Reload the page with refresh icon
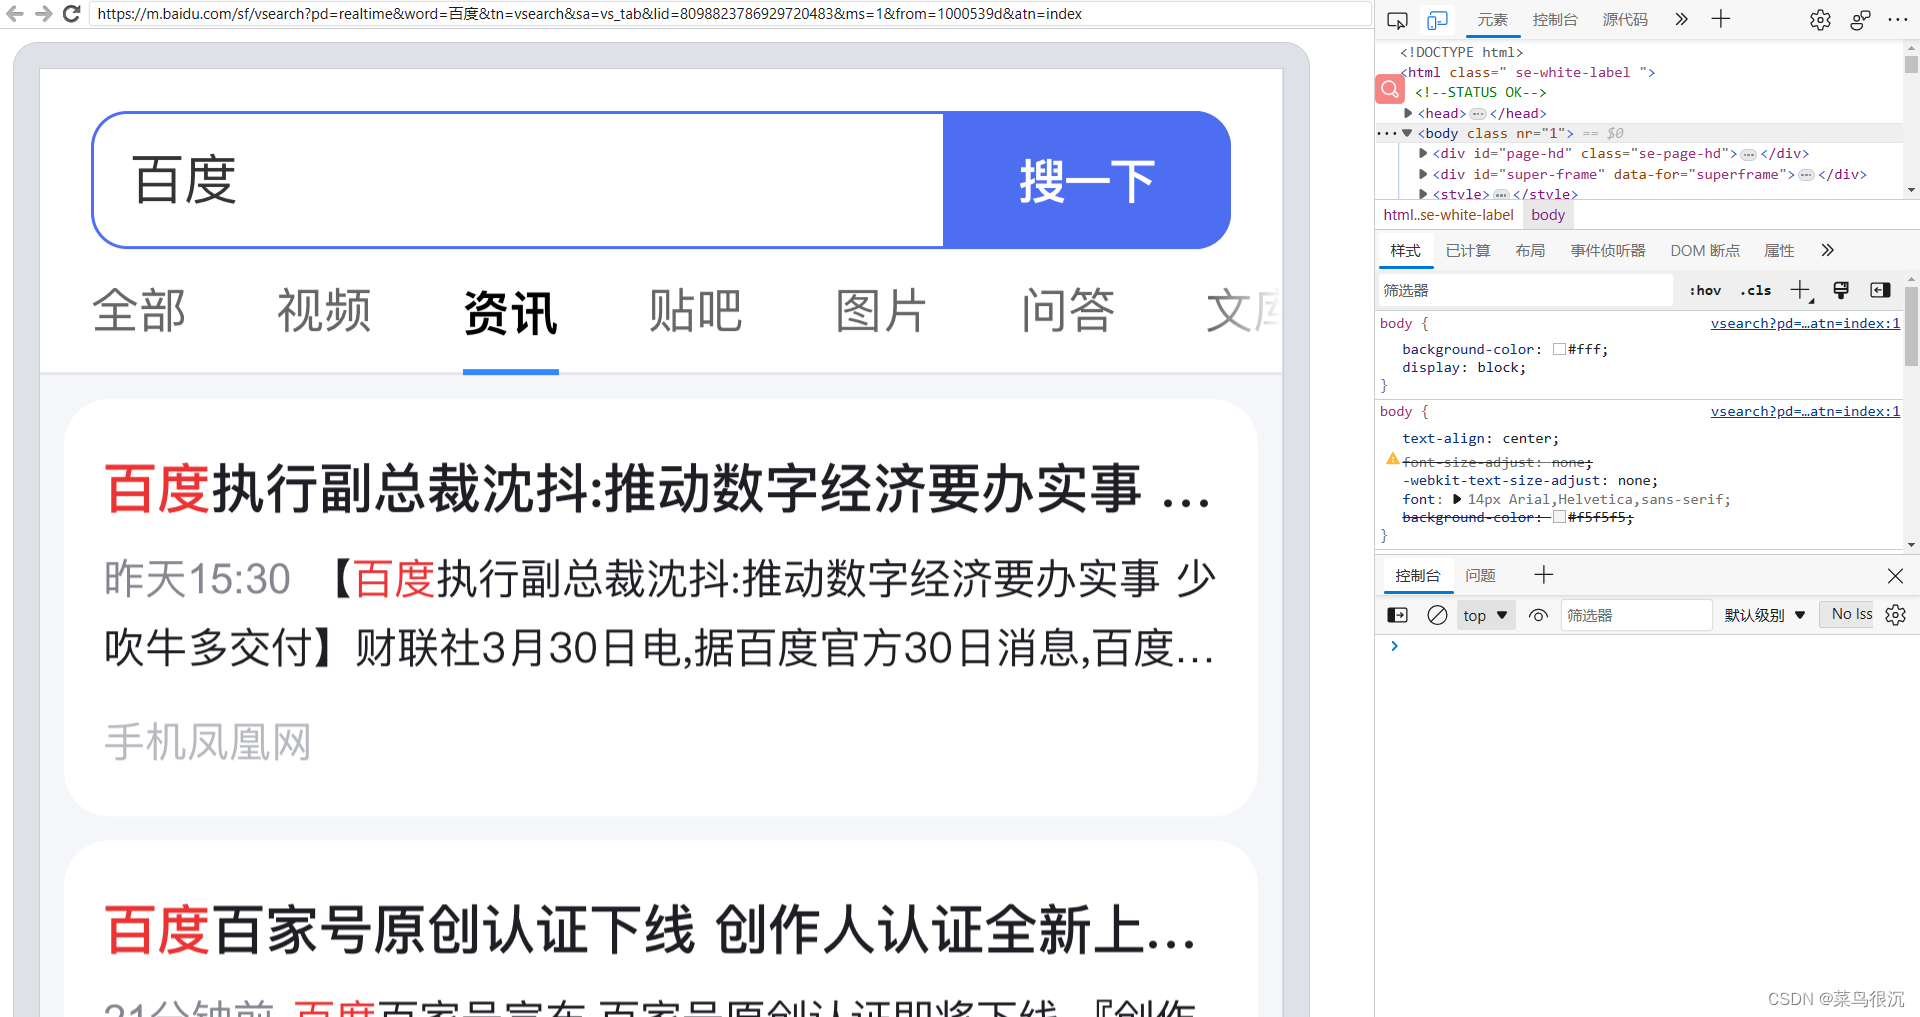The height and width of the screenshot is (1017, 1920). click(x=71, y=14)
